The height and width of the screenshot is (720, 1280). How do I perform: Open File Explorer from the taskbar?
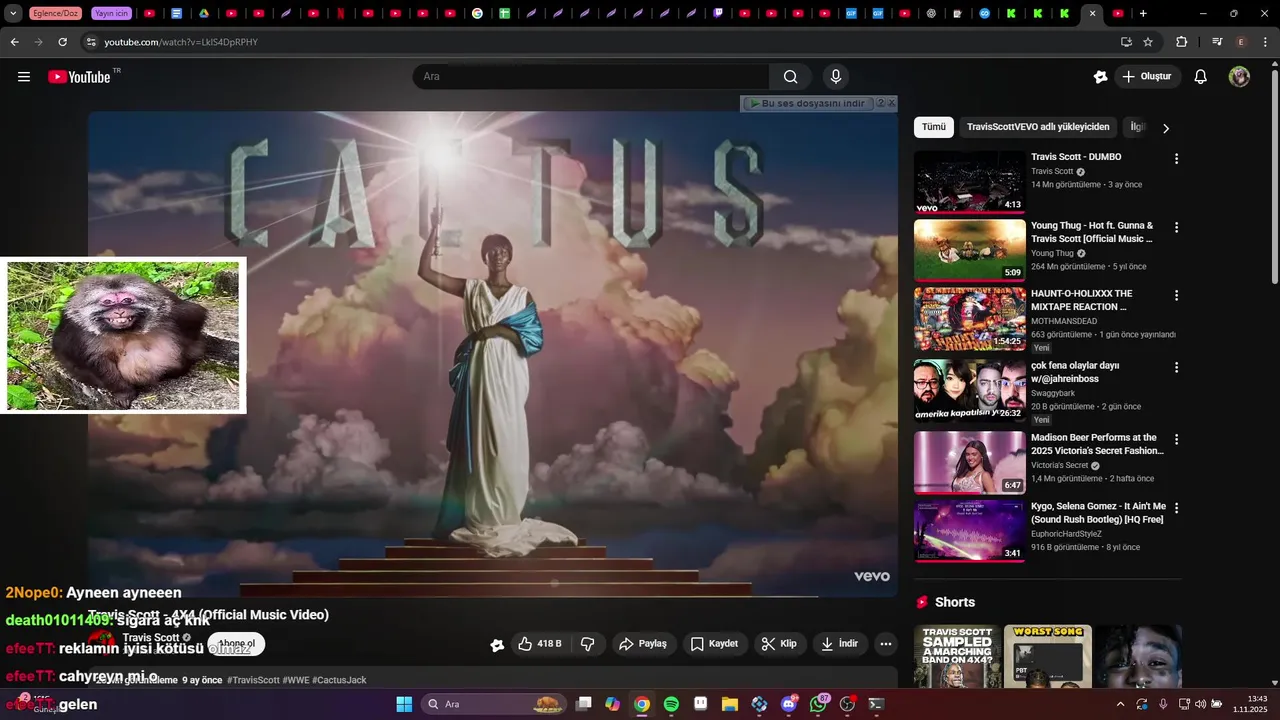[730, 704]
